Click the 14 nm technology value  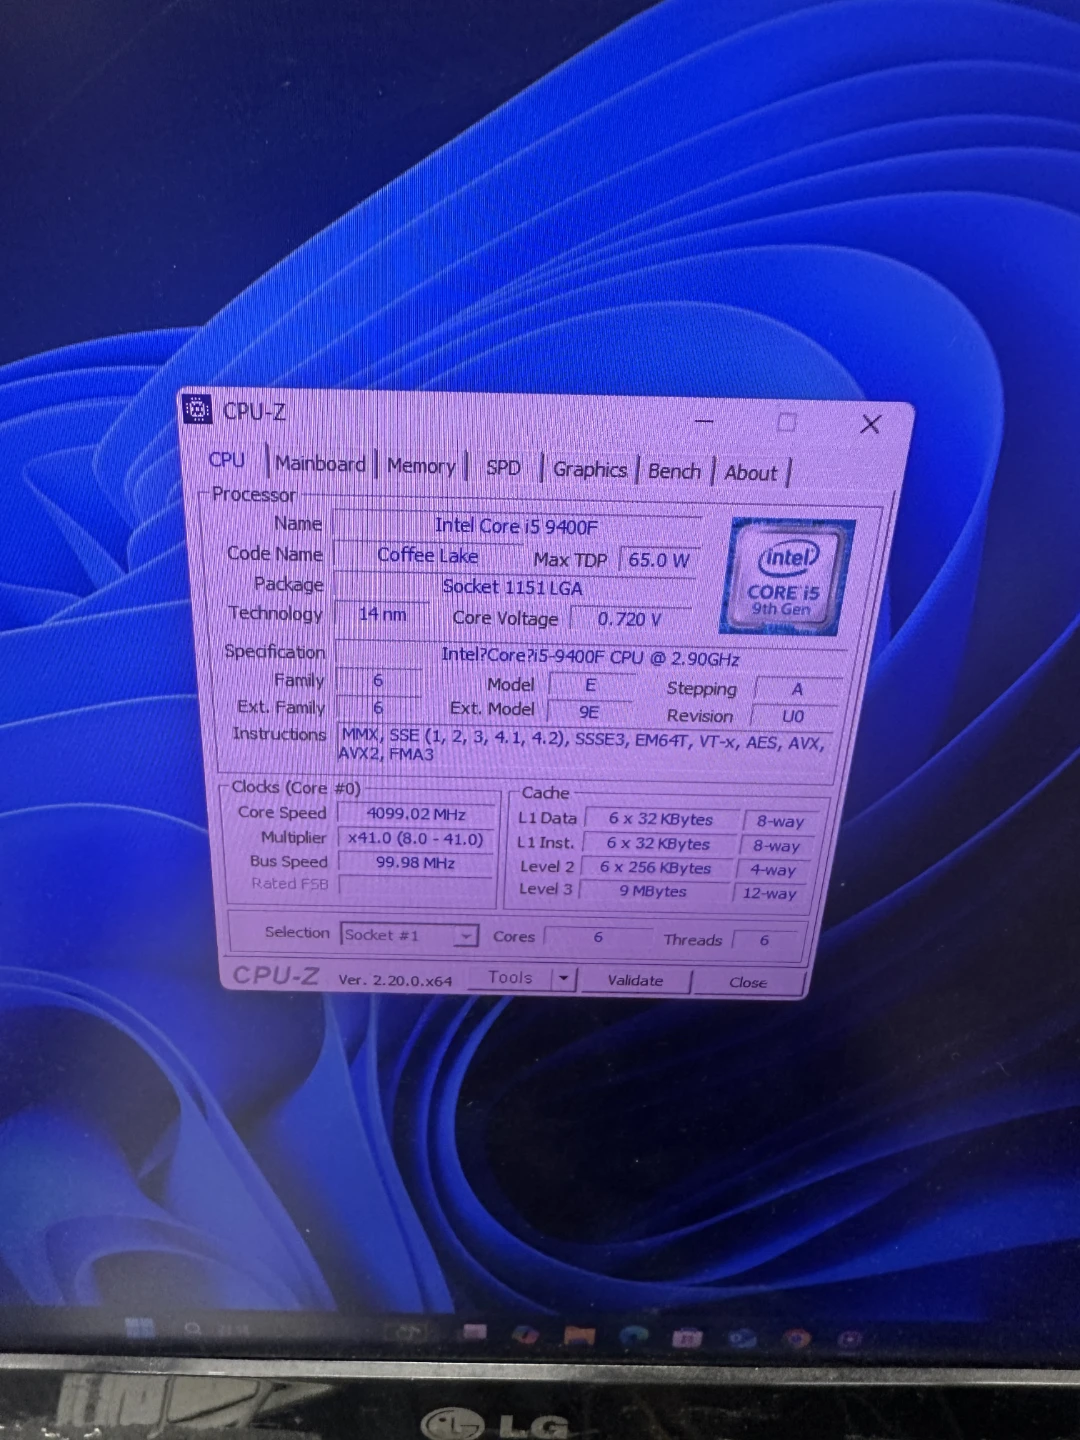click(x=383, y=614)
